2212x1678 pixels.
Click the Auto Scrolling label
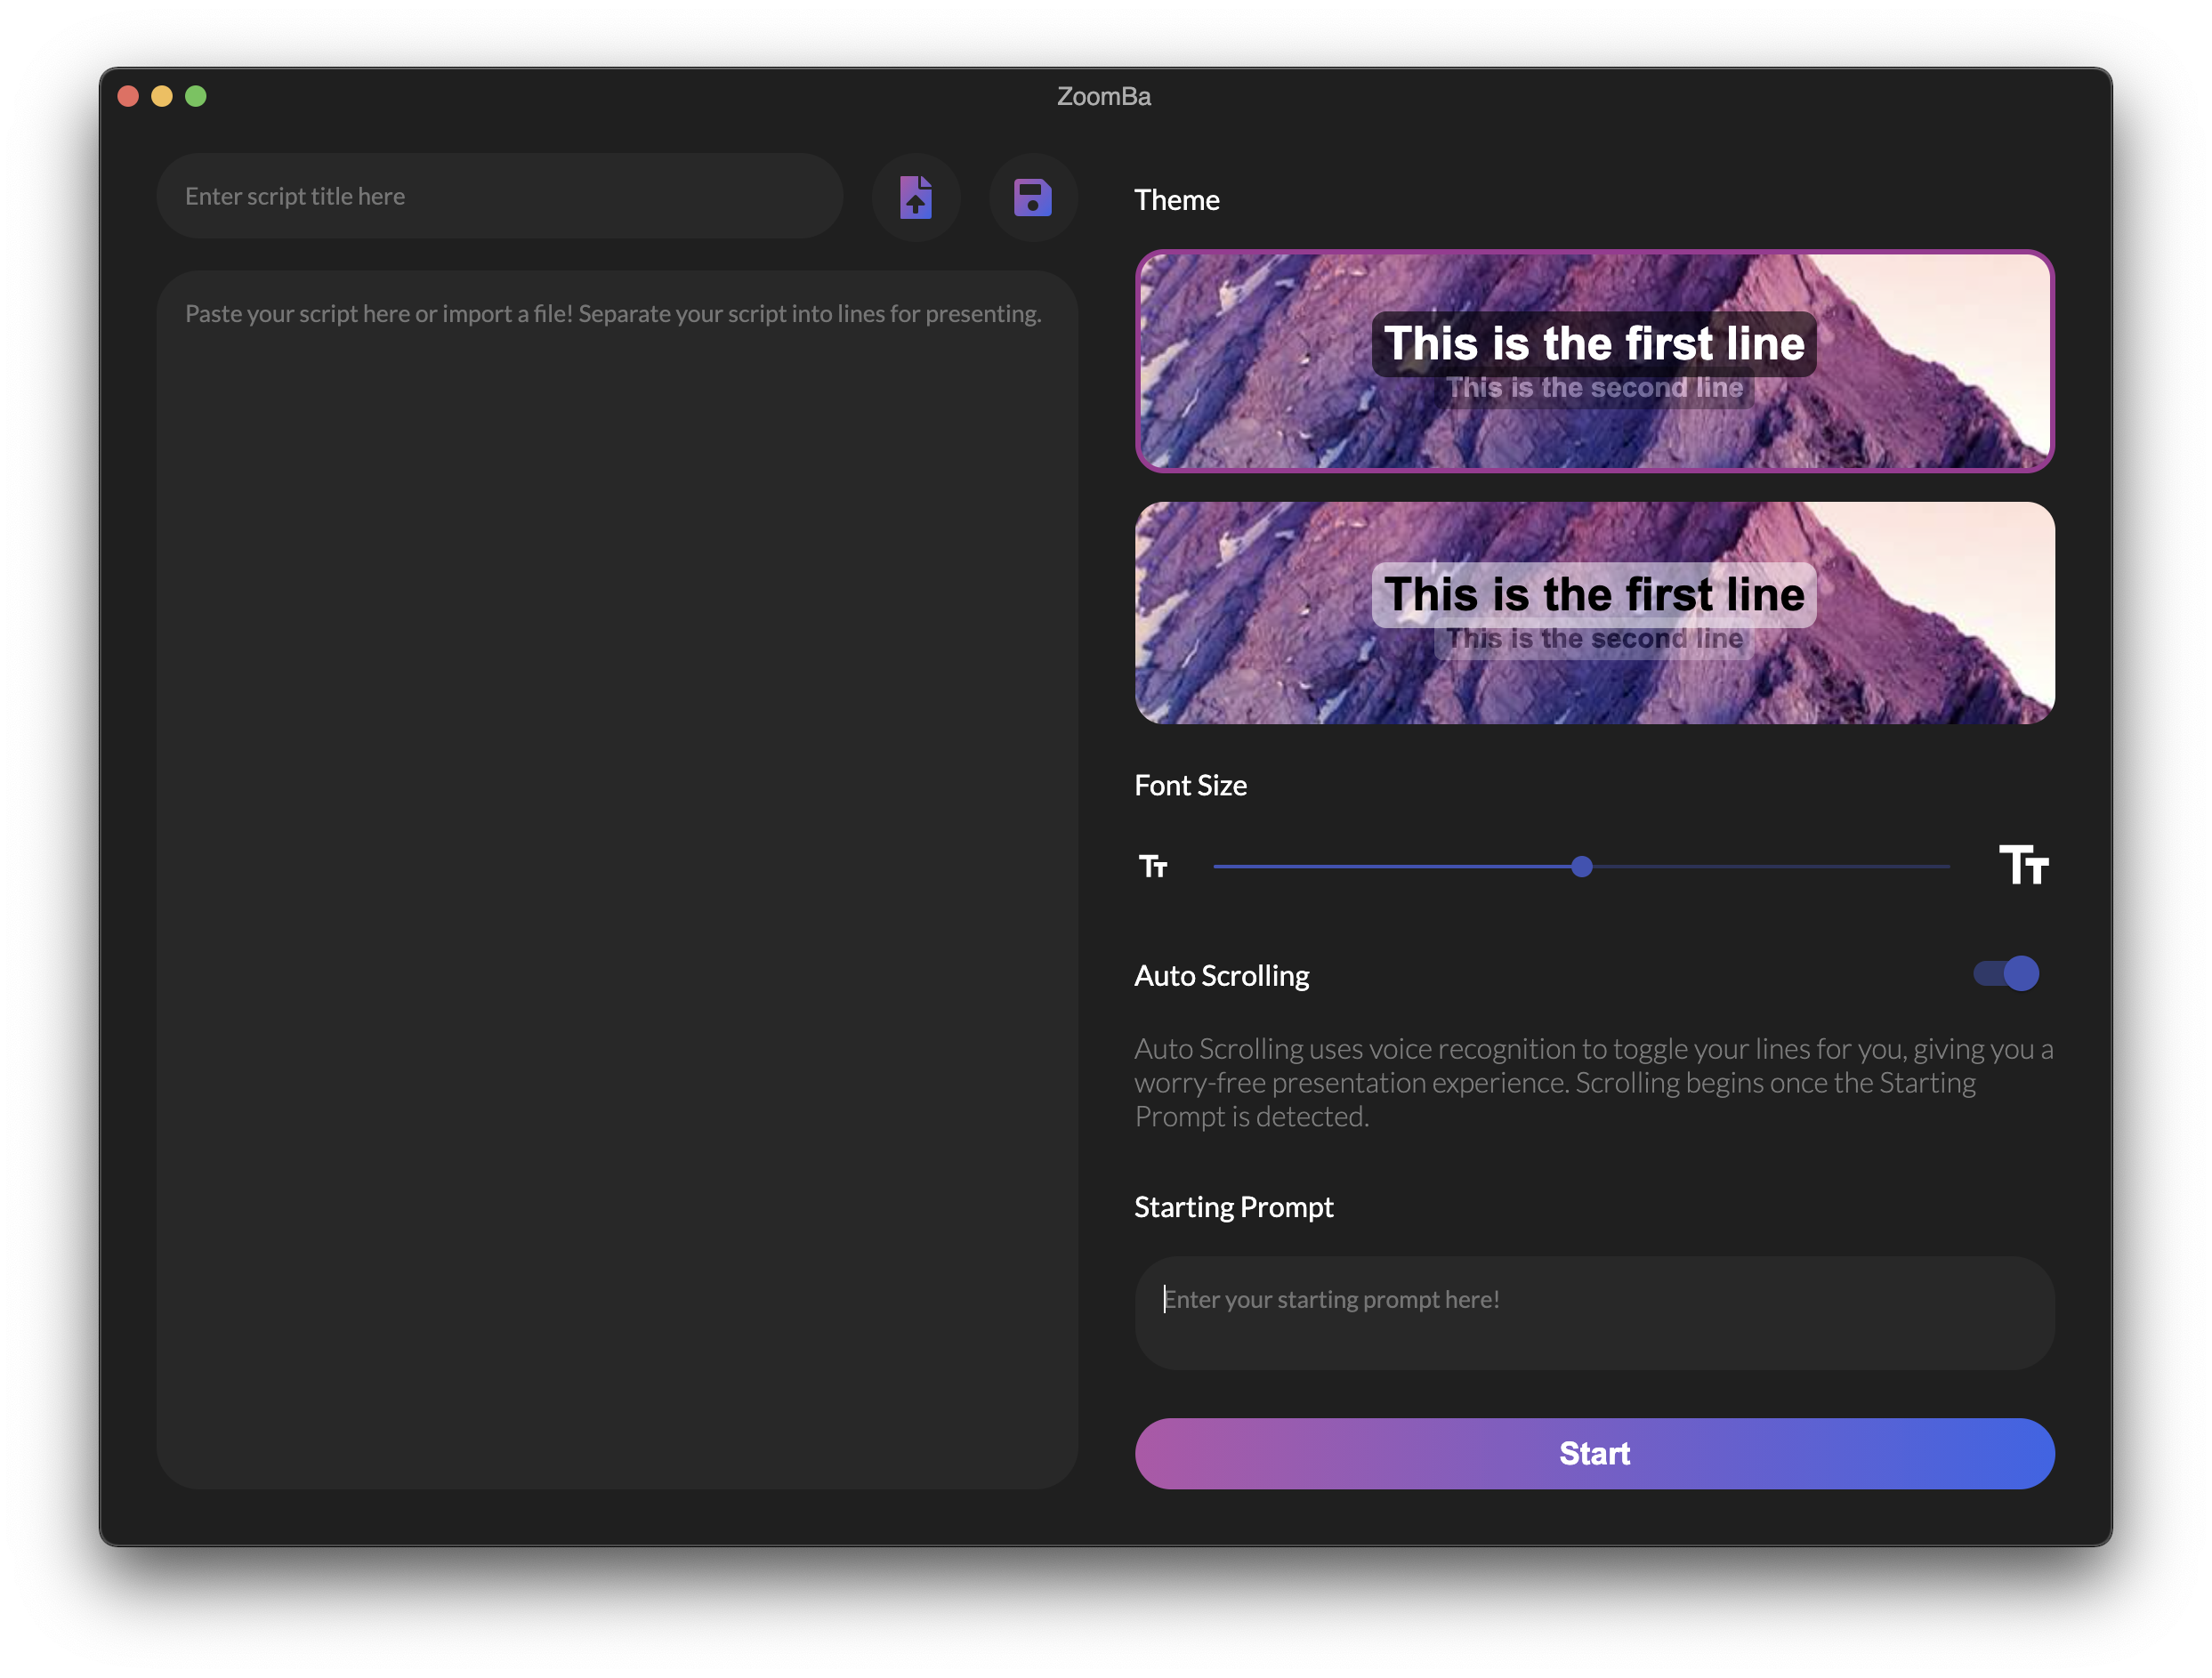[x=1221, y=975]
